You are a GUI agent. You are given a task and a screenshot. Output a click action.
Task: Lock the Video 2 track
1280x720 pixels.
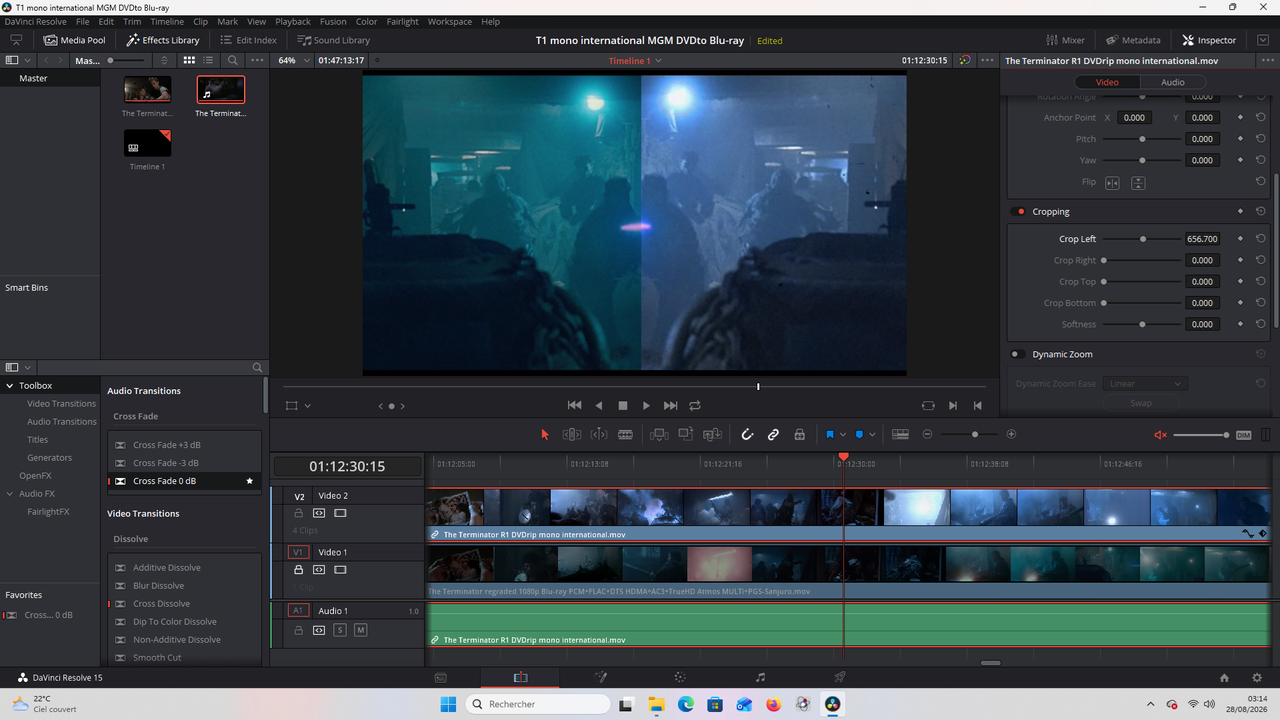click(298, 514)
